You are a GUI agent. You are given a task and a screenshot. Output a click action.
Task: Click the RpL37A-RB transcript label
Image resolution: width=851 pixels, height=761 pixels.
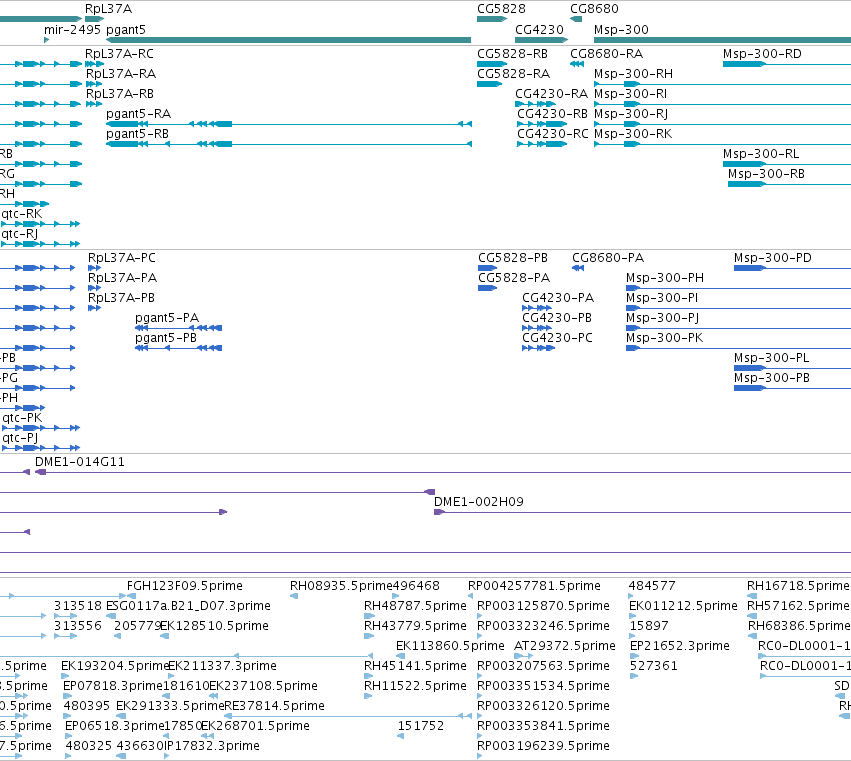[x=119, y=94]
